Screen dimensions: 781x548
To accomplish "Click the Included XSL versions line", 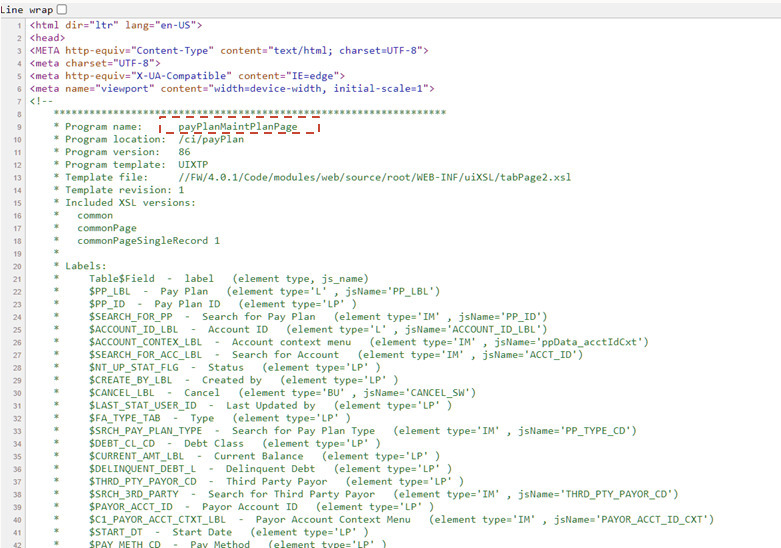I will click(x=125, y=203).
